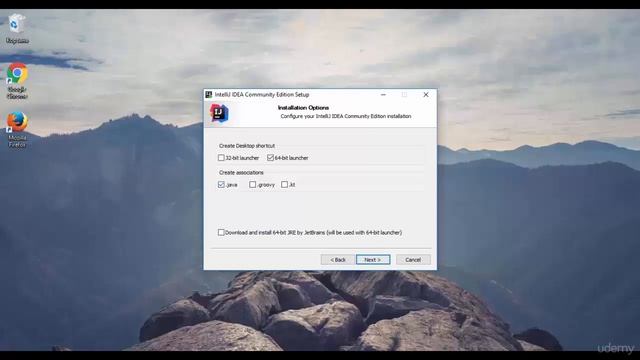Cancel the IntelliJ IDEA setup

413,260
